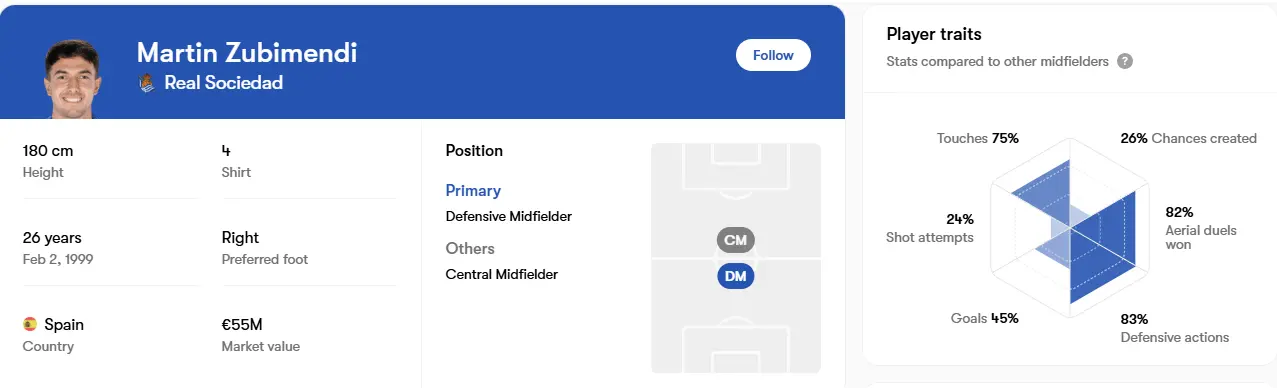This screenshot has width=1277, height=388.
Task: Click the Chances created 26% label
Action: click(x=1188, y=138)
